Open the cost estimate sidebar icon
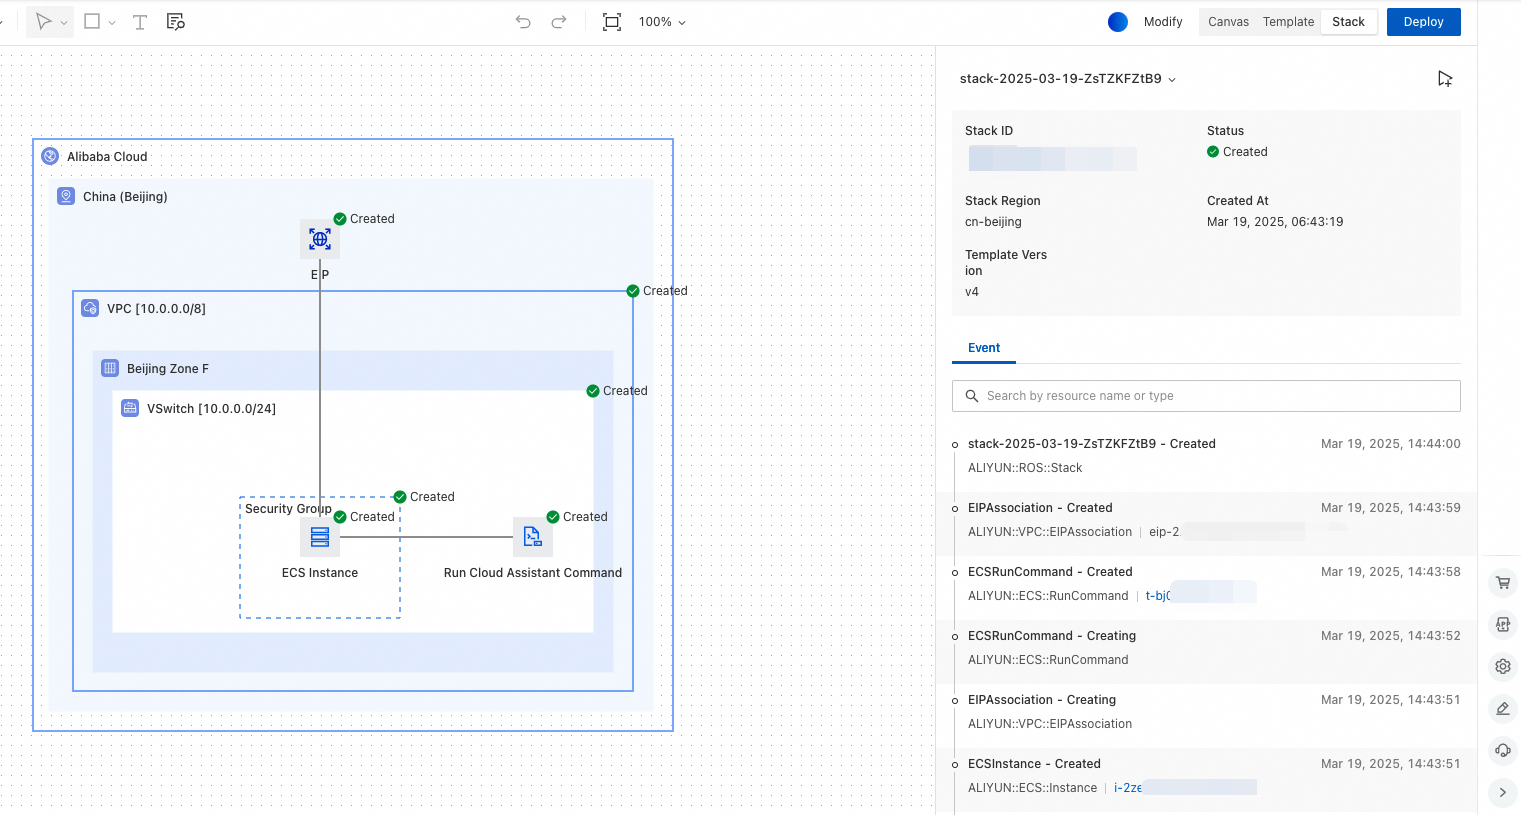 click(1502, 624)
